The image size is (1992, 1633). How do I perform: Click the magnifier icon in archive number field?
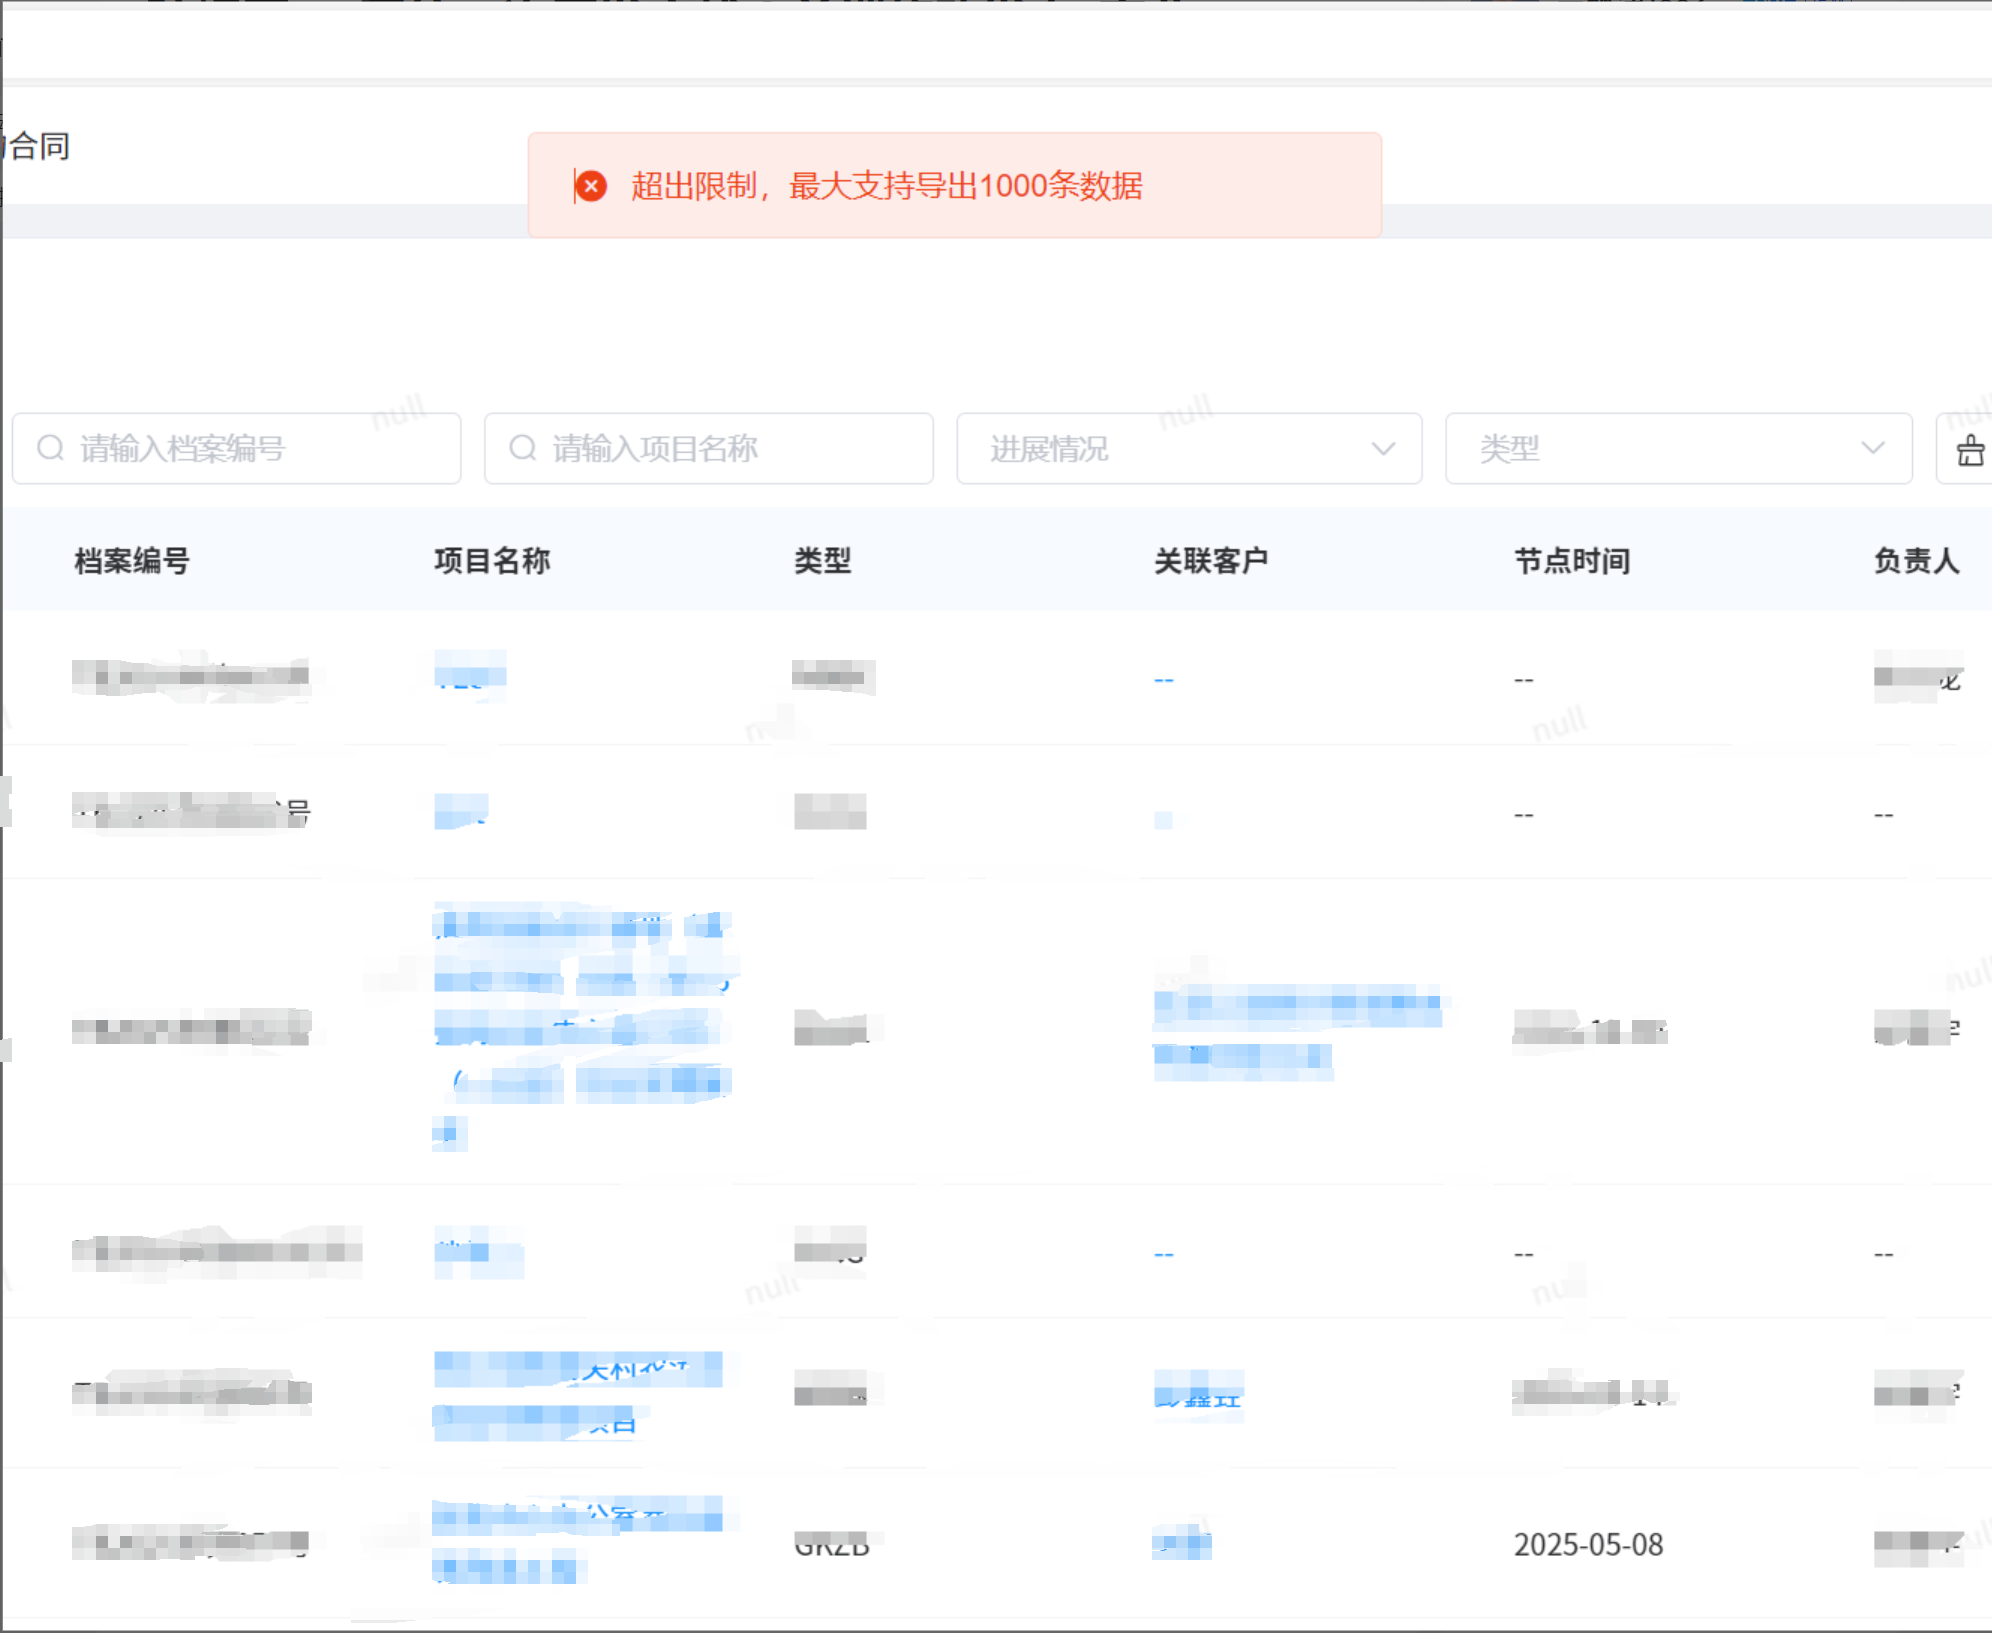pos(51,448)
